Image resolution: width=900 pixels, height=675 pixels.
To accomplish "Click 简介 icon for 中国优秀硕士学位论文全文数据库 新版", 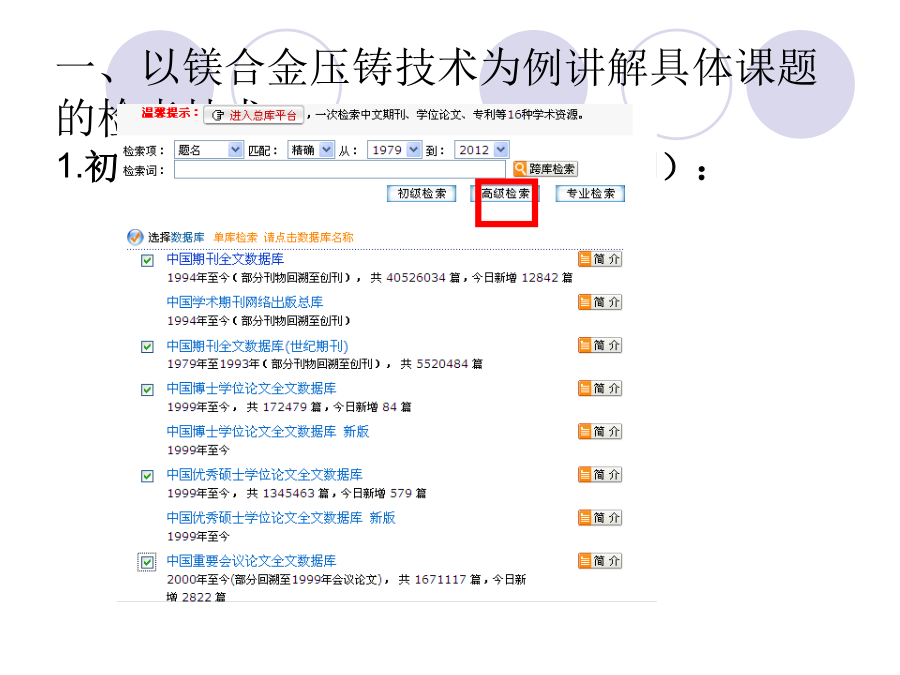I will tap(600, 518).
